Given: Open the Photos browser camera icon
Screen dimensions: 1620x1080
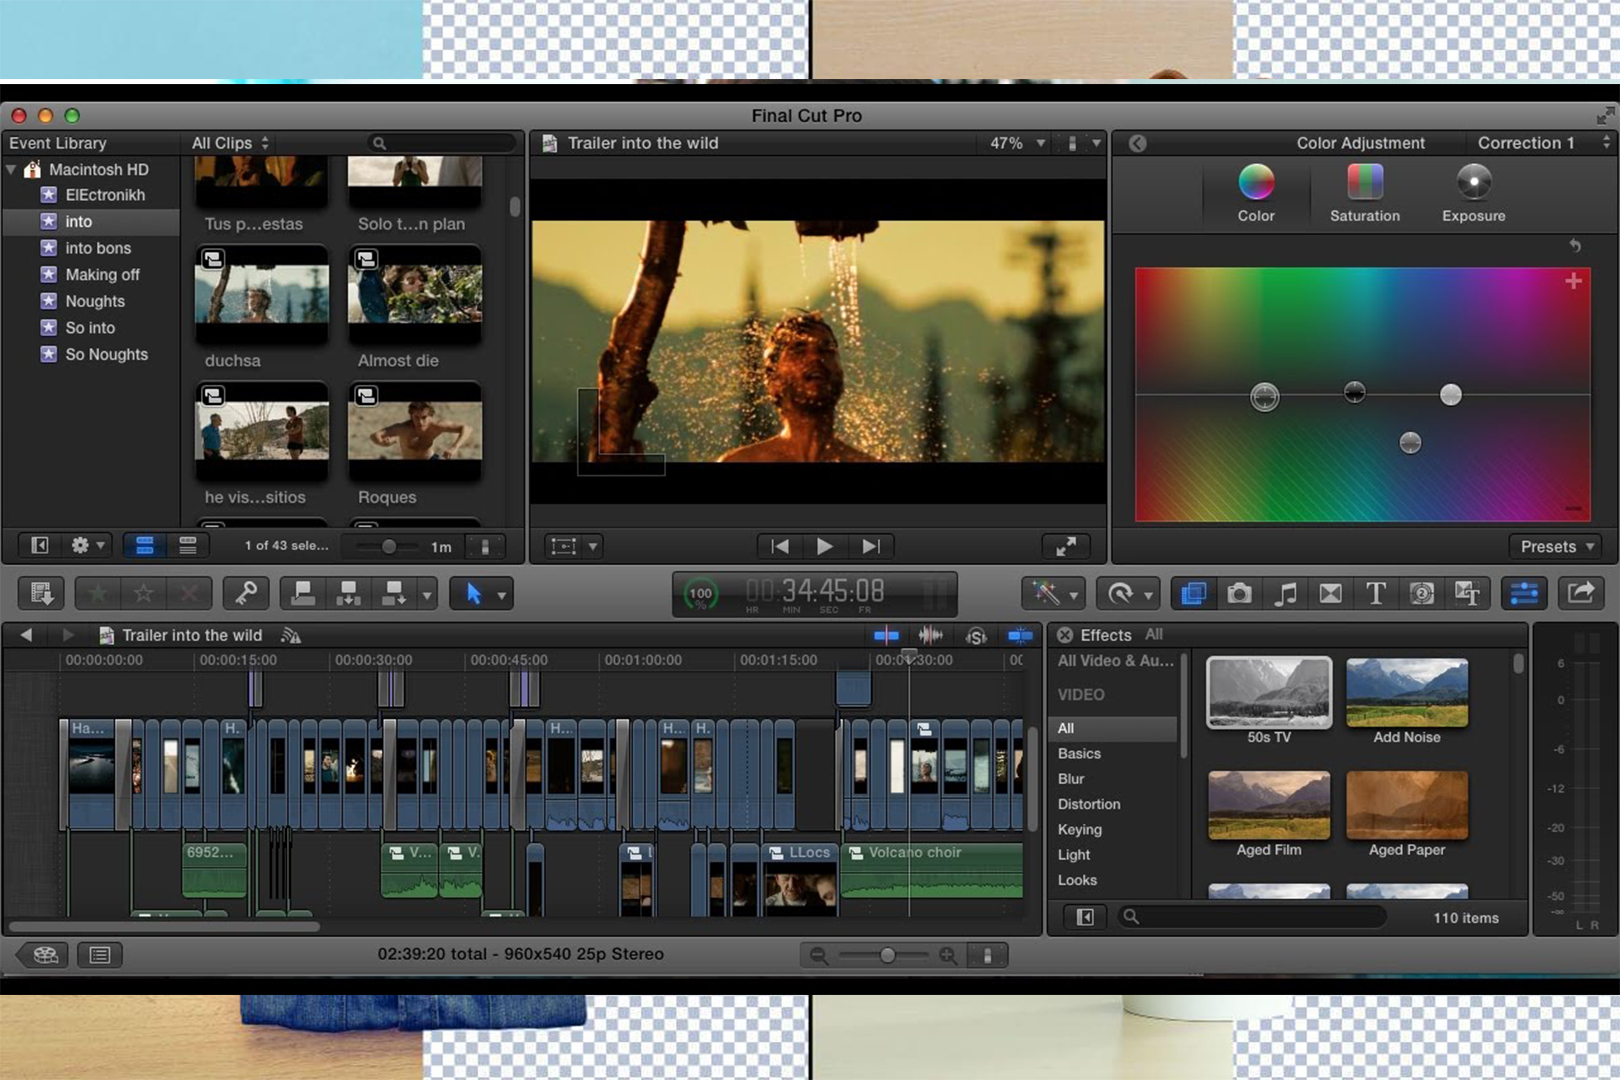Looking at the screenshot, I should coord(1239,594).
